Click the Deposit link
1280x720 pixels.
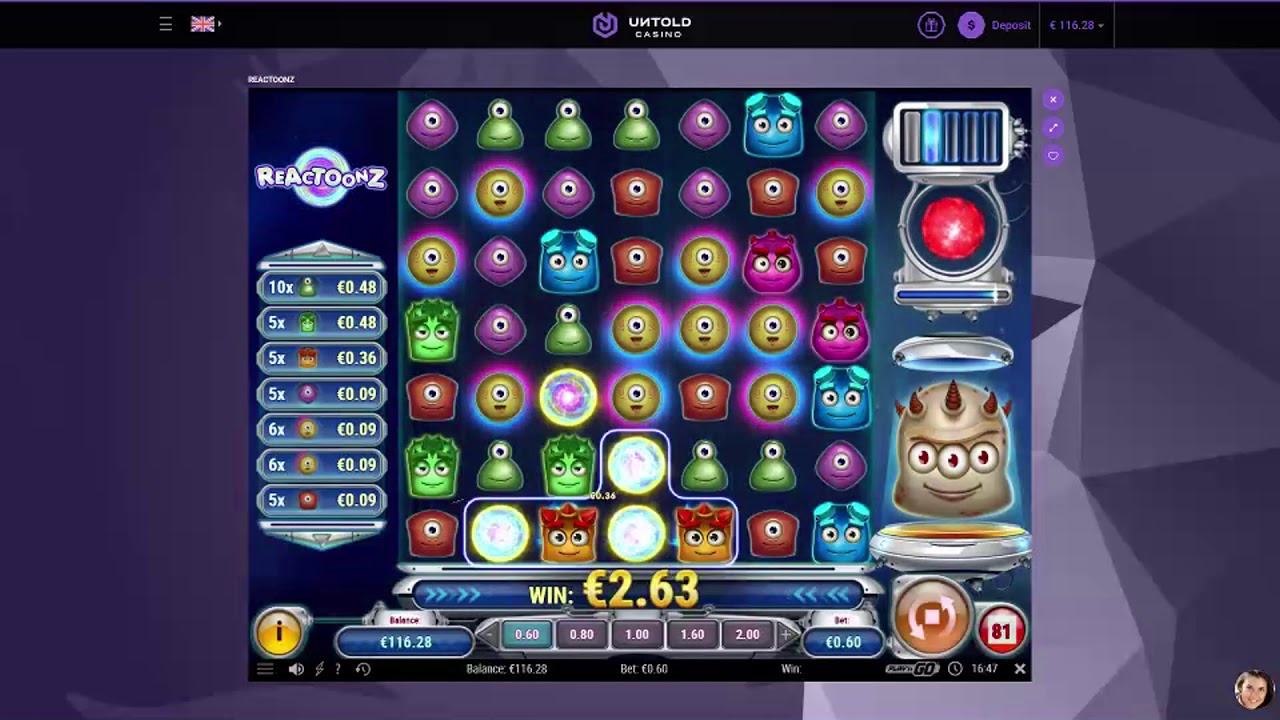[x=1011, y=25]
